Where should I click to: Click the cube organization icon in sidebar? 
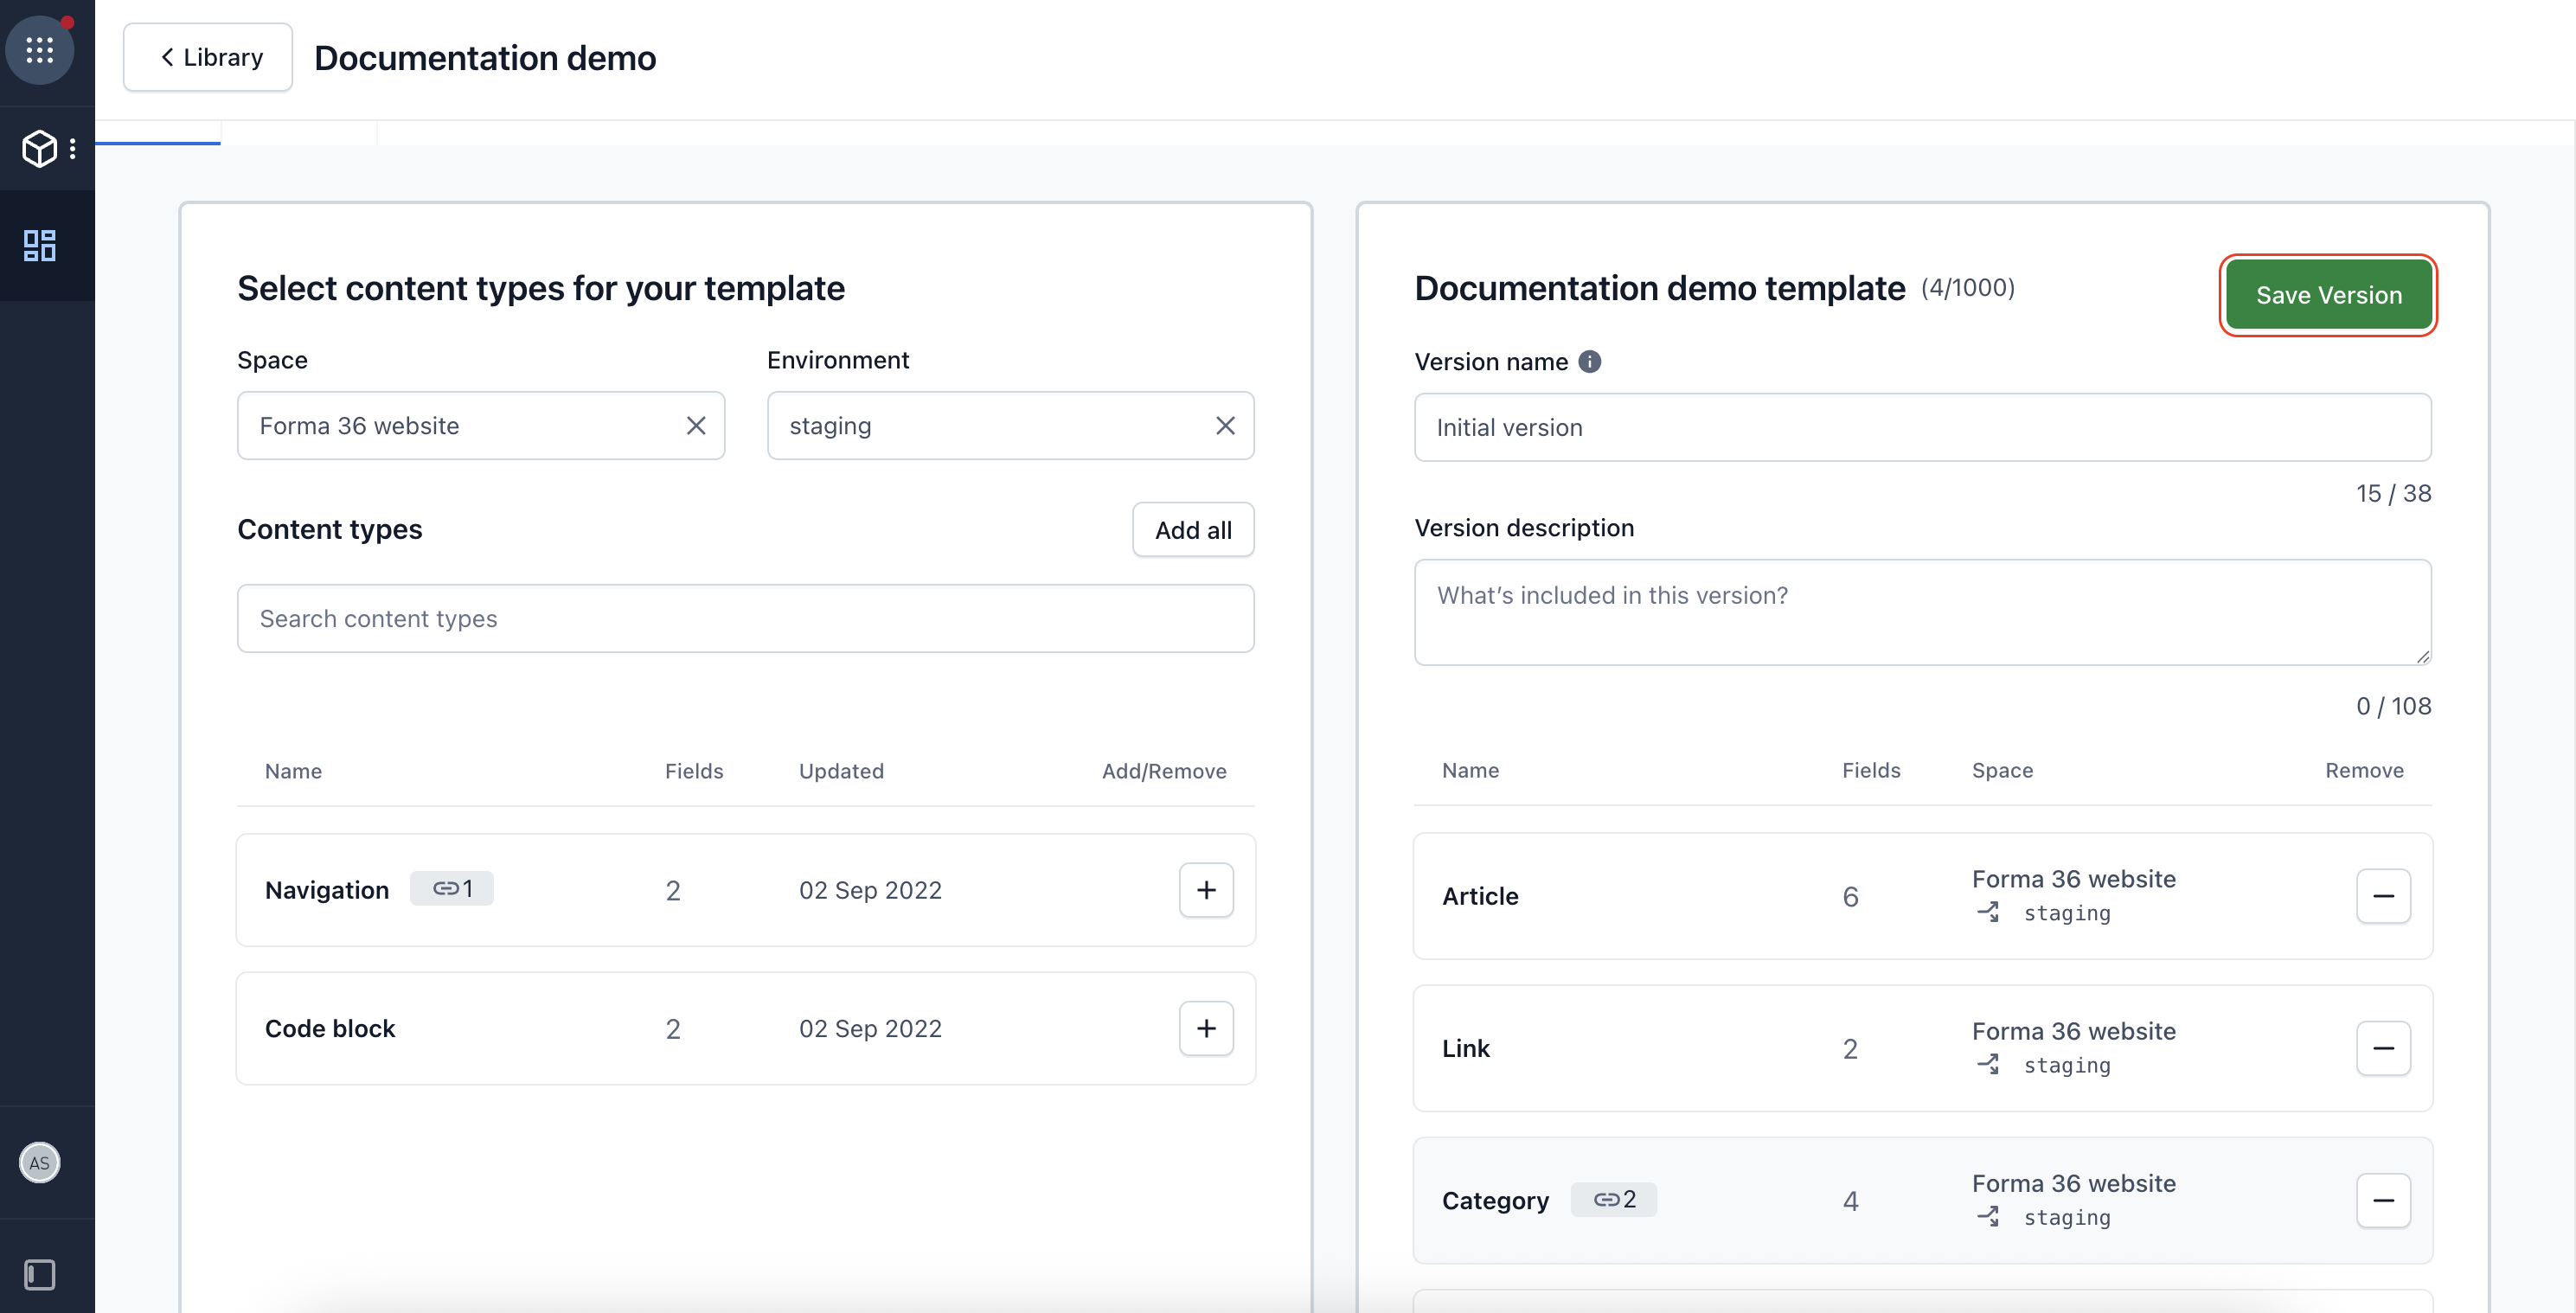[39, 148]
